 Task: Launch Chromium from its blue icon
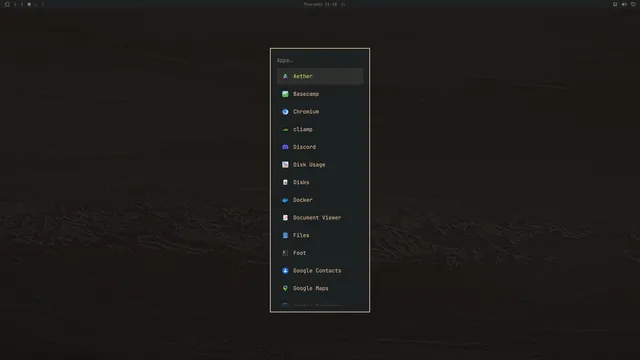point(285,111)
